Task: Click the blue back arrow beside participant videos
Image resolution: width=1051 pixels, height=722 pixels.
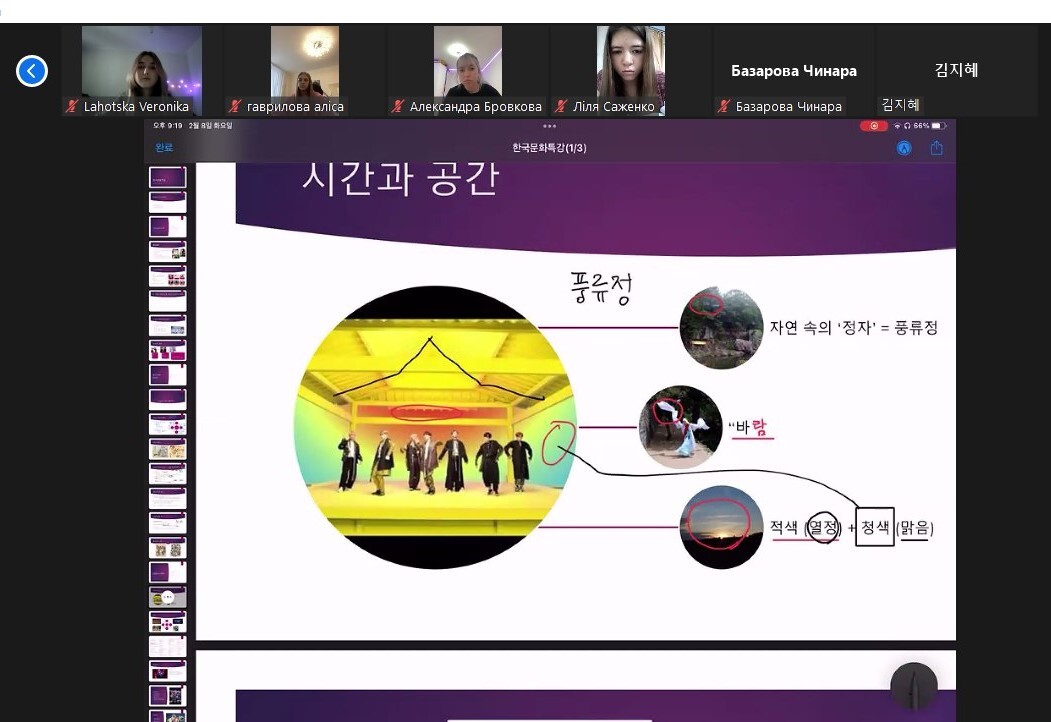Action: (x=32, y=71)
